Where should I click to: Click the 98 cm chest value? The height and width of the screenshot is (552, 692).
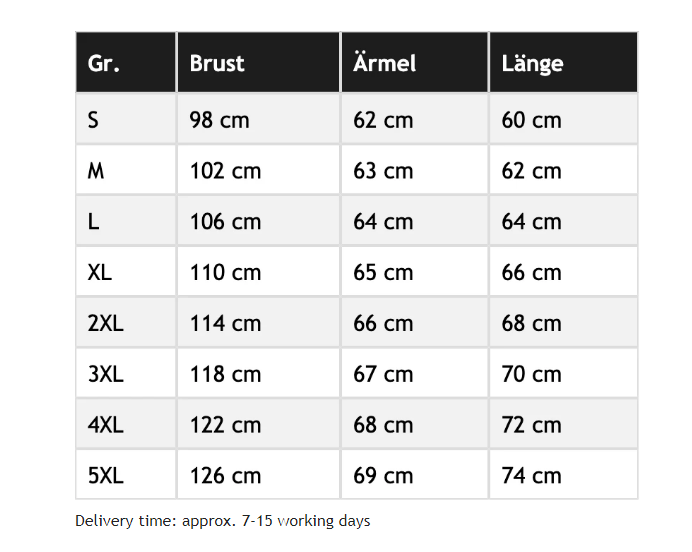click(220, 120)
